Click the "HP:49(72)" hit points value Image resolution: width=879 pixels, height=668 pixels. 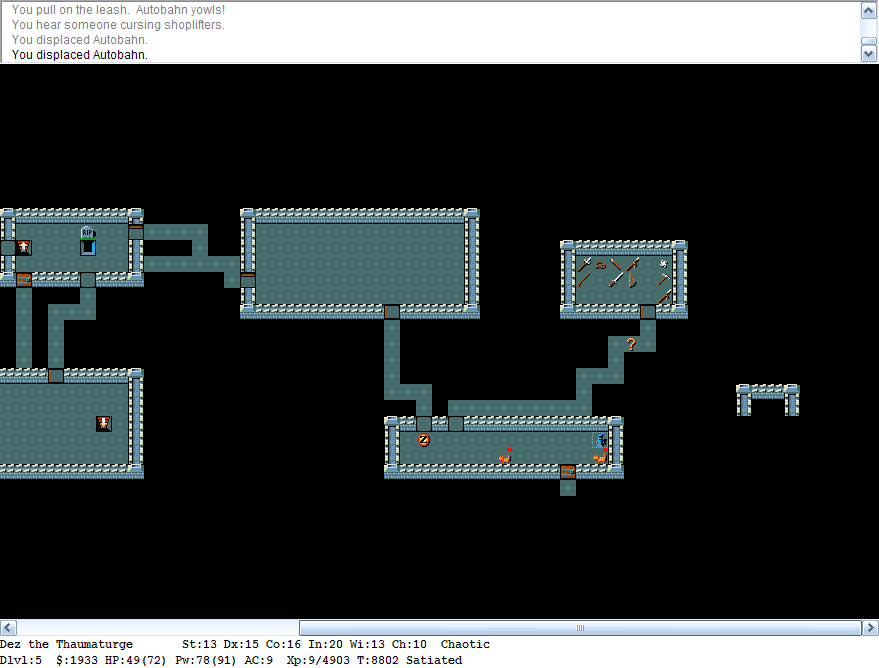point(136,660)
